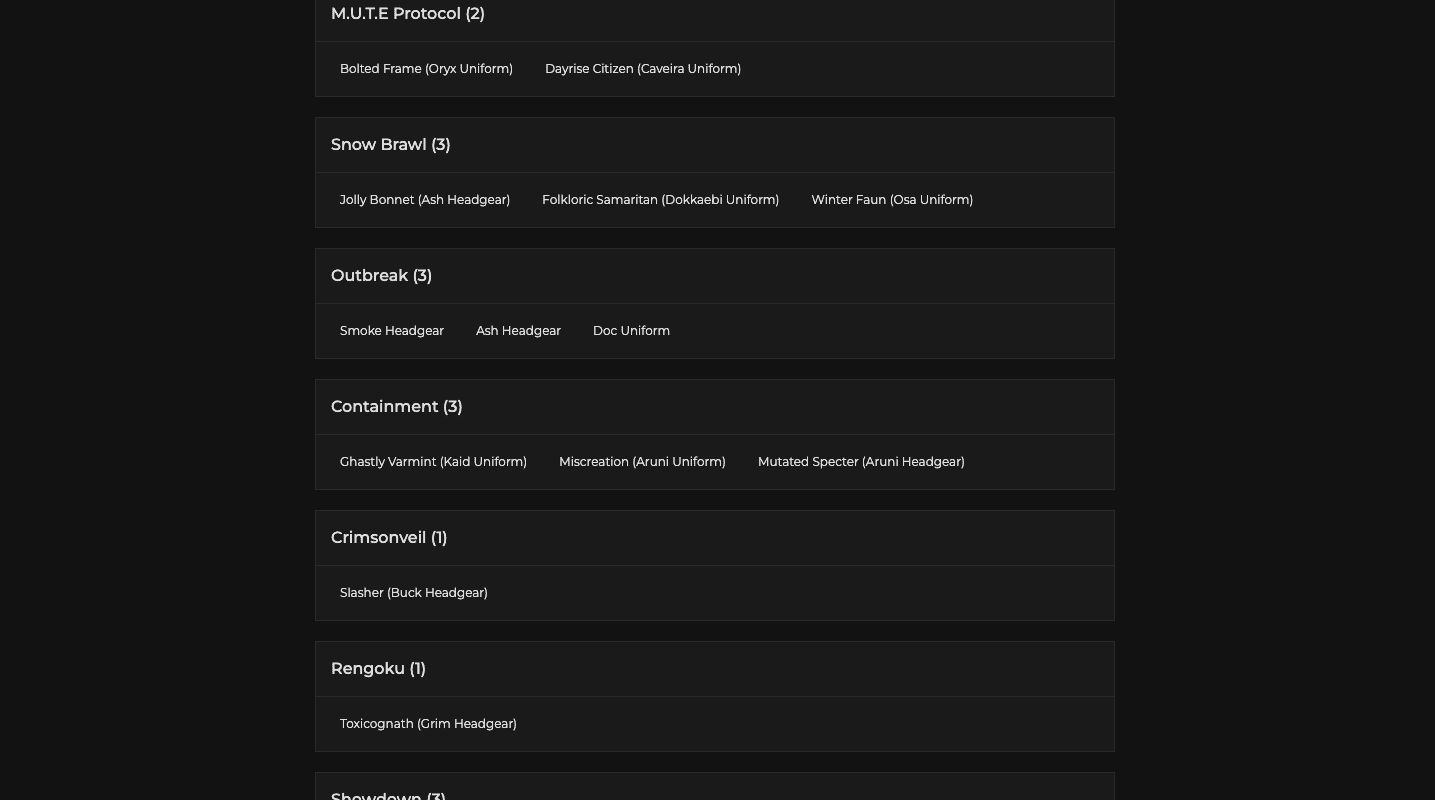This screenshot has height=800, width=1435.
Task: Click Jolly Bonnet (Ash Headgear) item
Action: (x=425, y=200)
